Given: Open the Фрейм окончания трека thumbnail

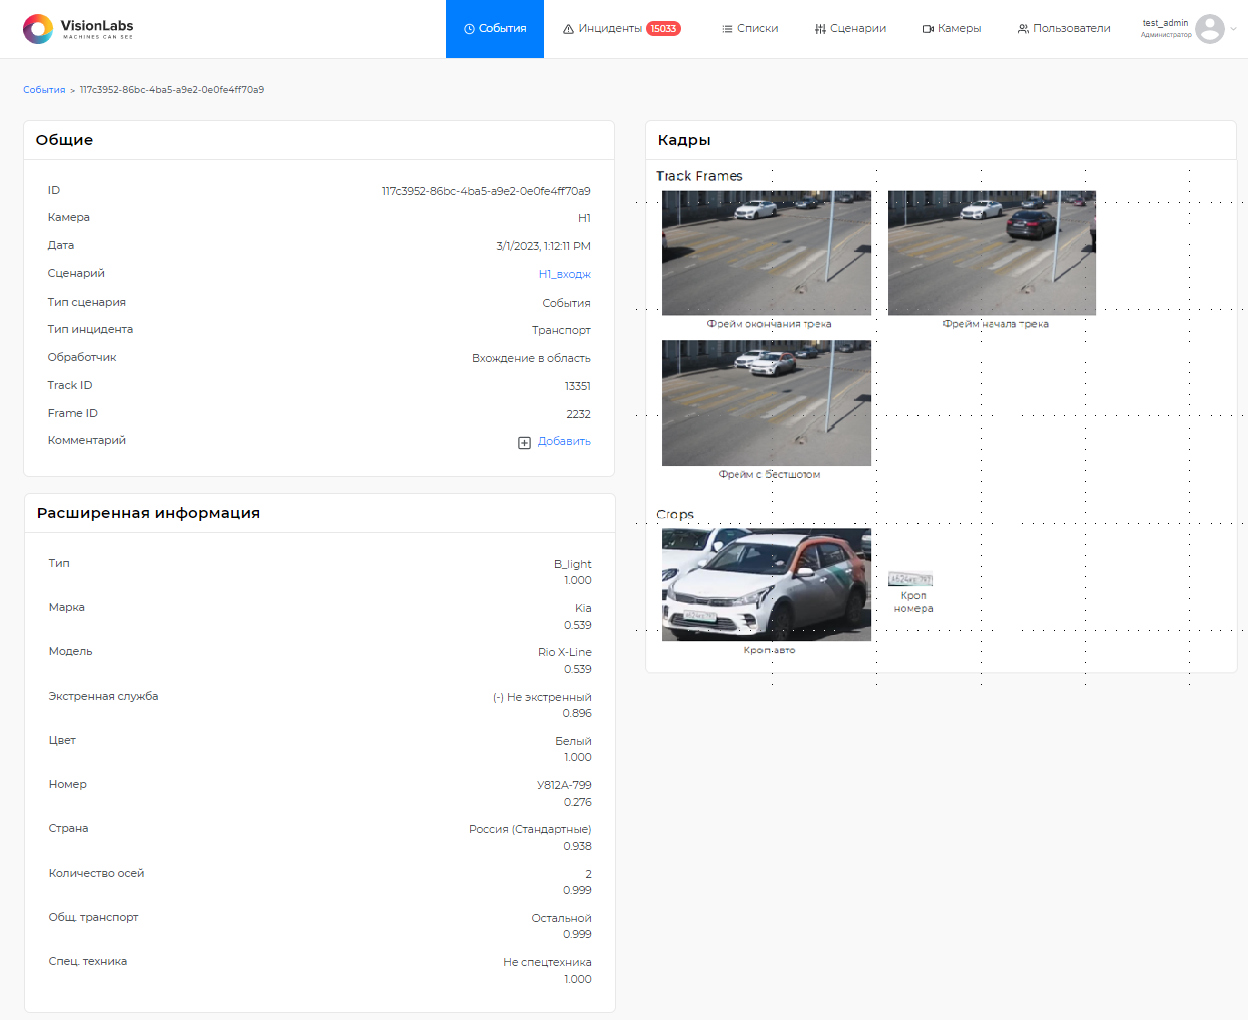Looking at the screenshot, I should (x=766, y=253).
